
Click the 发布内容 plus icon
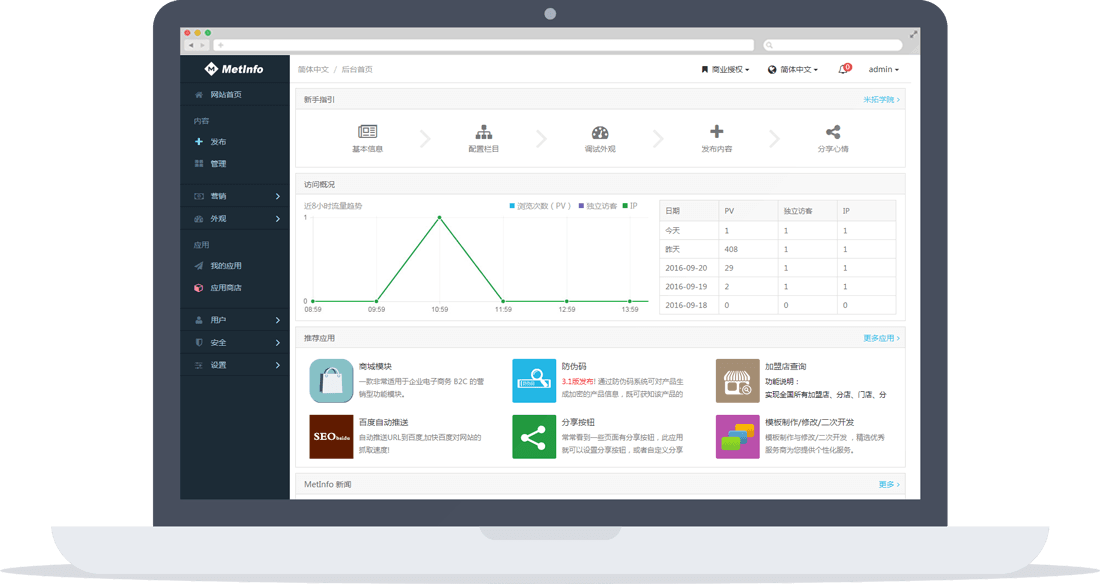click(716, 132)
